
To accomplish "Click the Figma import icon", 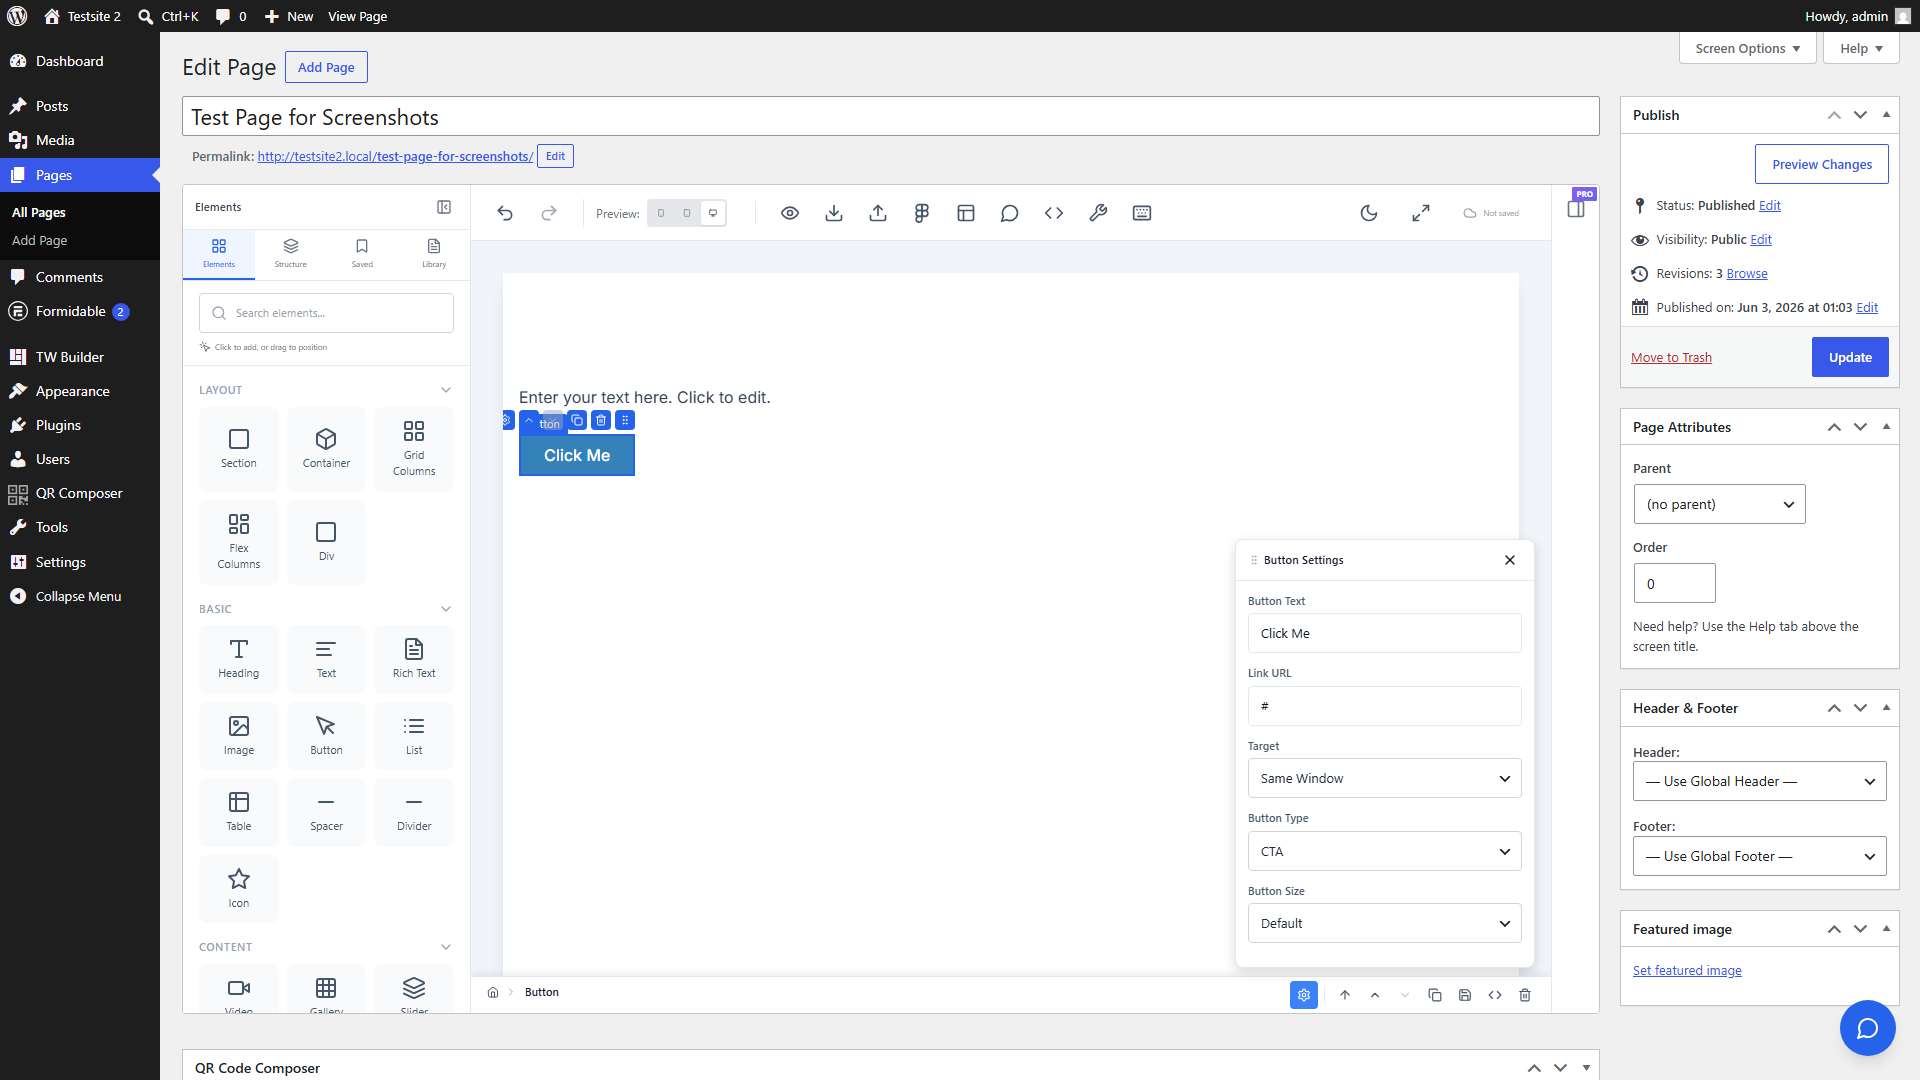I will [922, 213].
